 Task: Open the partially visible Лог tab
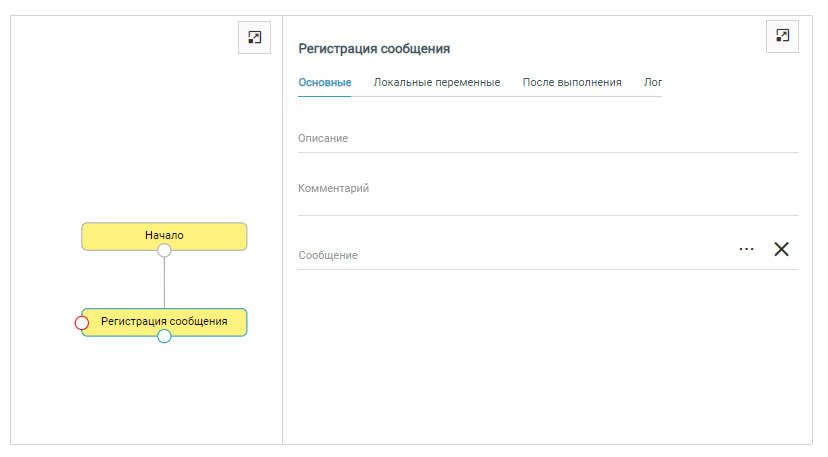click(652, 82)
